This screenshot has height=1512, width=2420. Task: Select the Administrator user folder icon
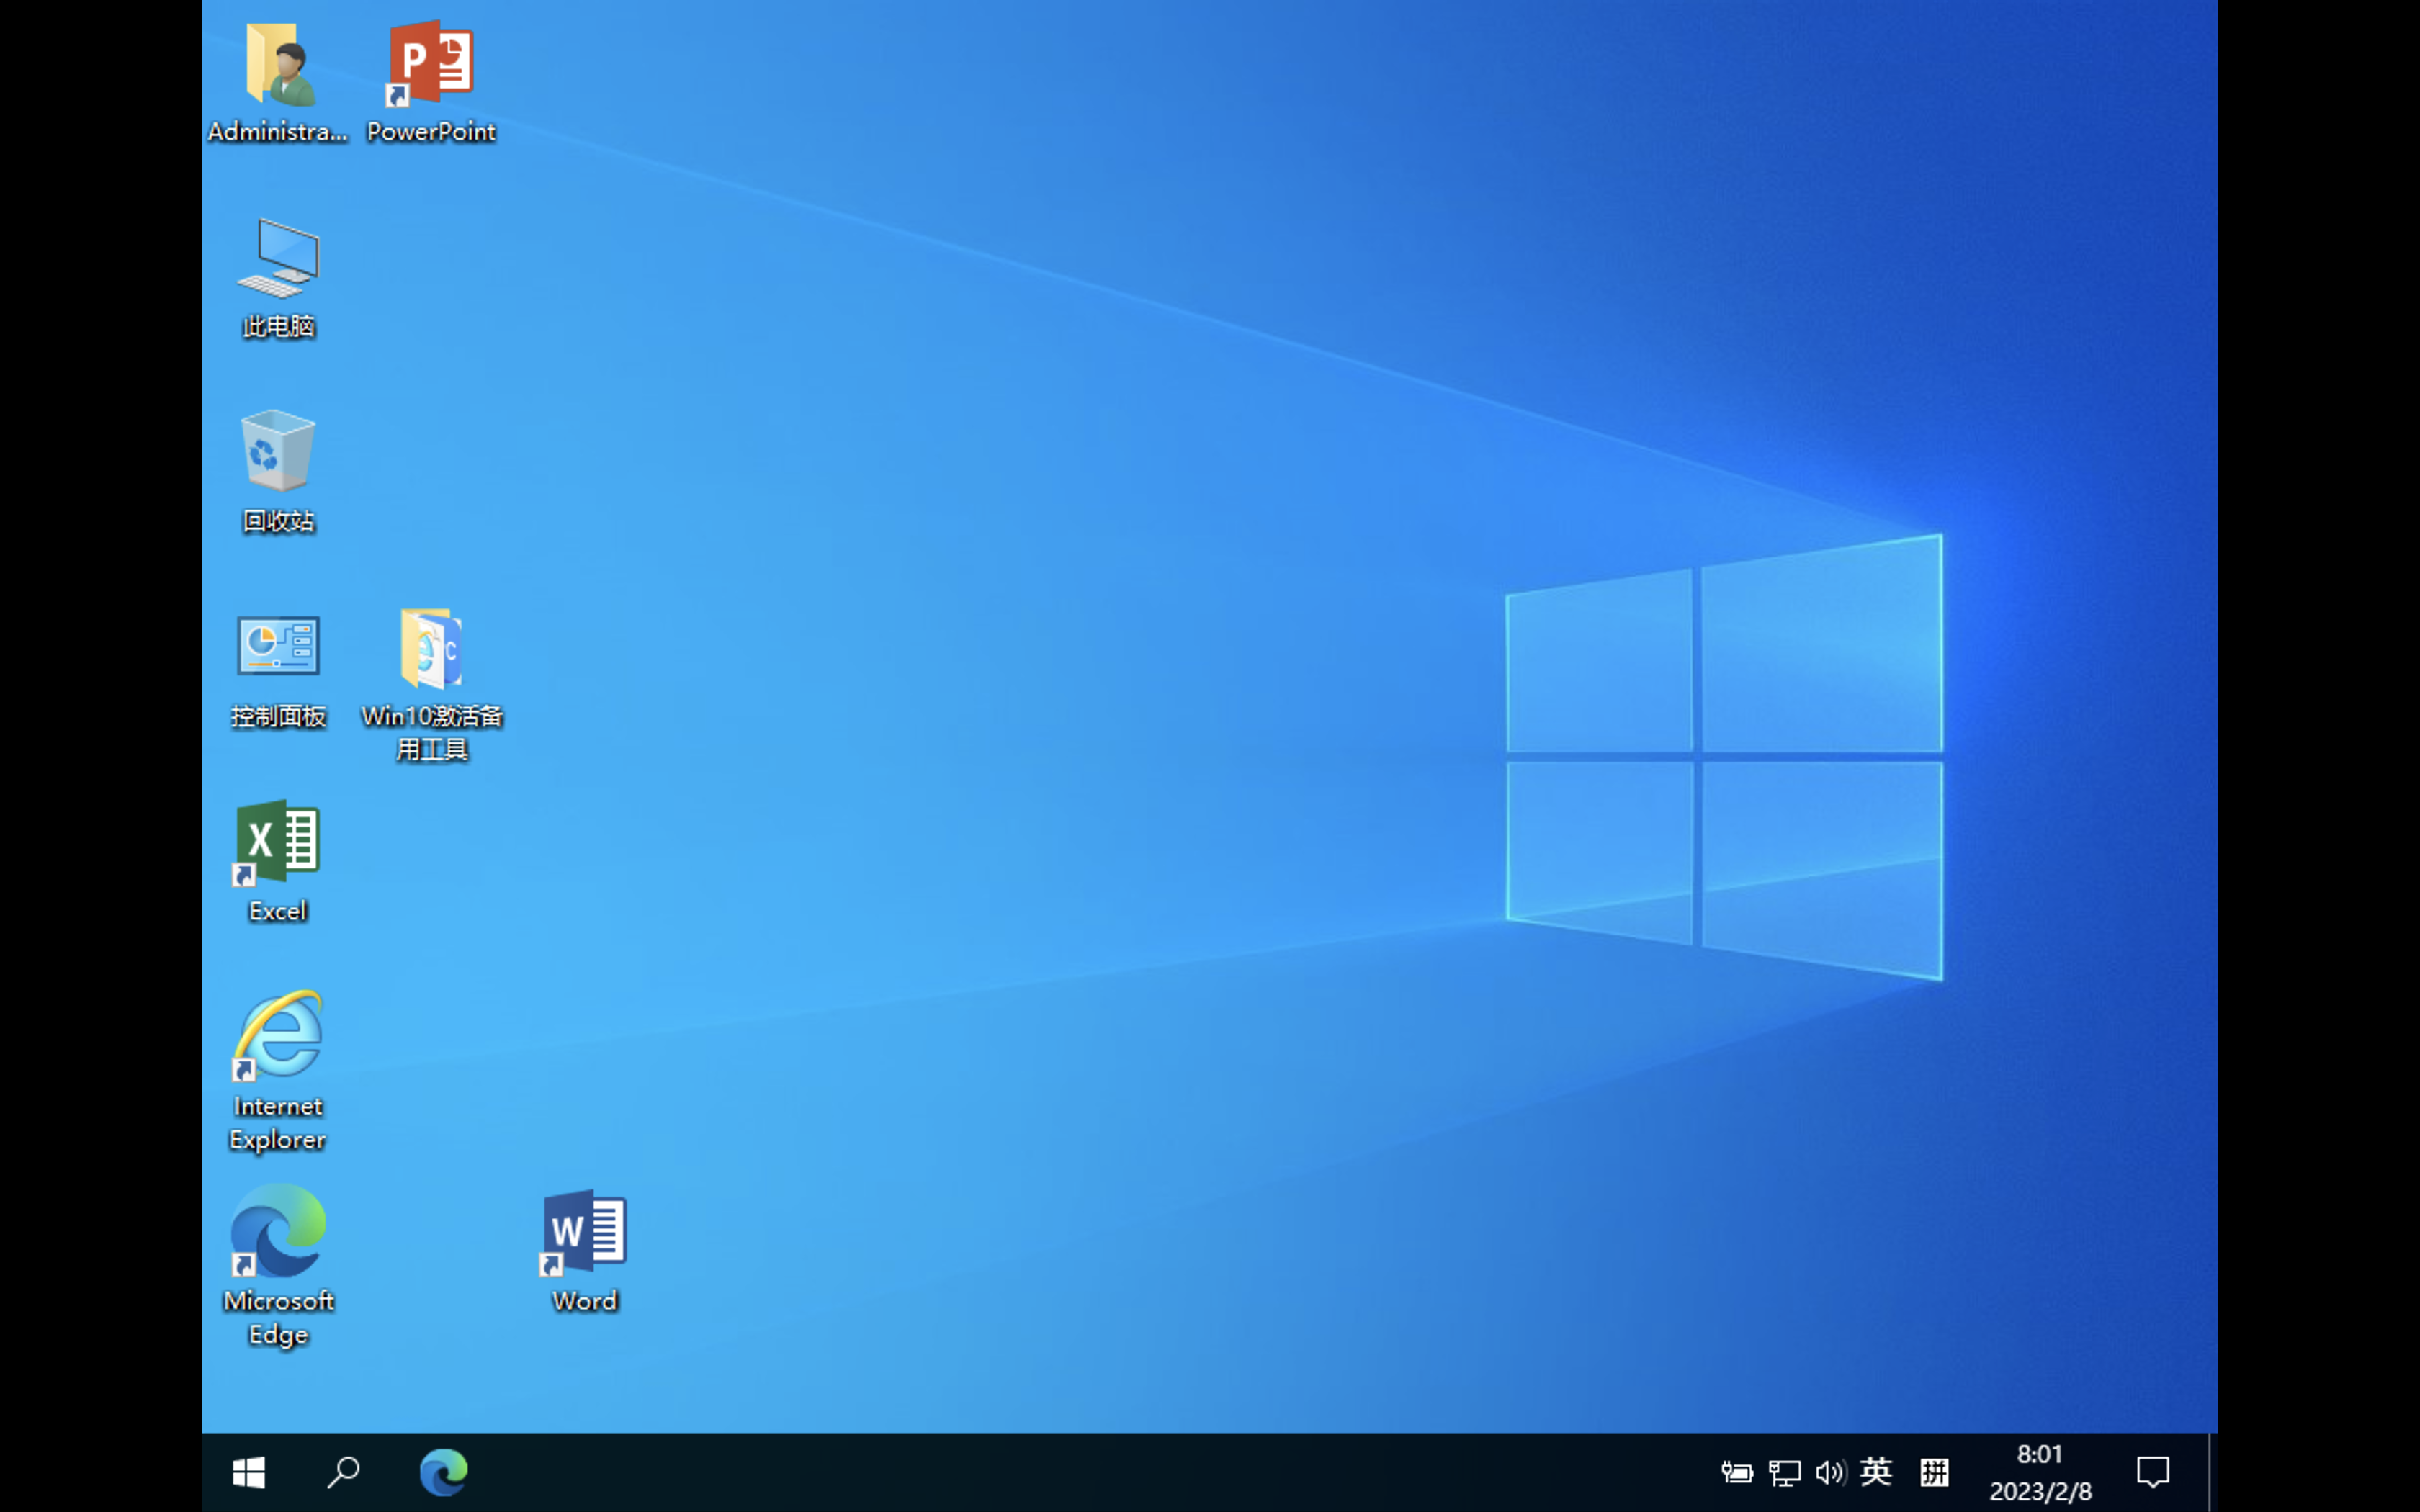(278, 68)
